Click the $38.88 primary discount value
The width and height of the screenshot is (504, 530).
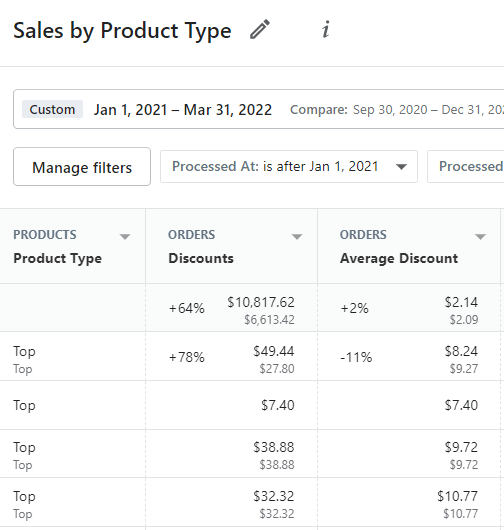click(x=274, y=447)
